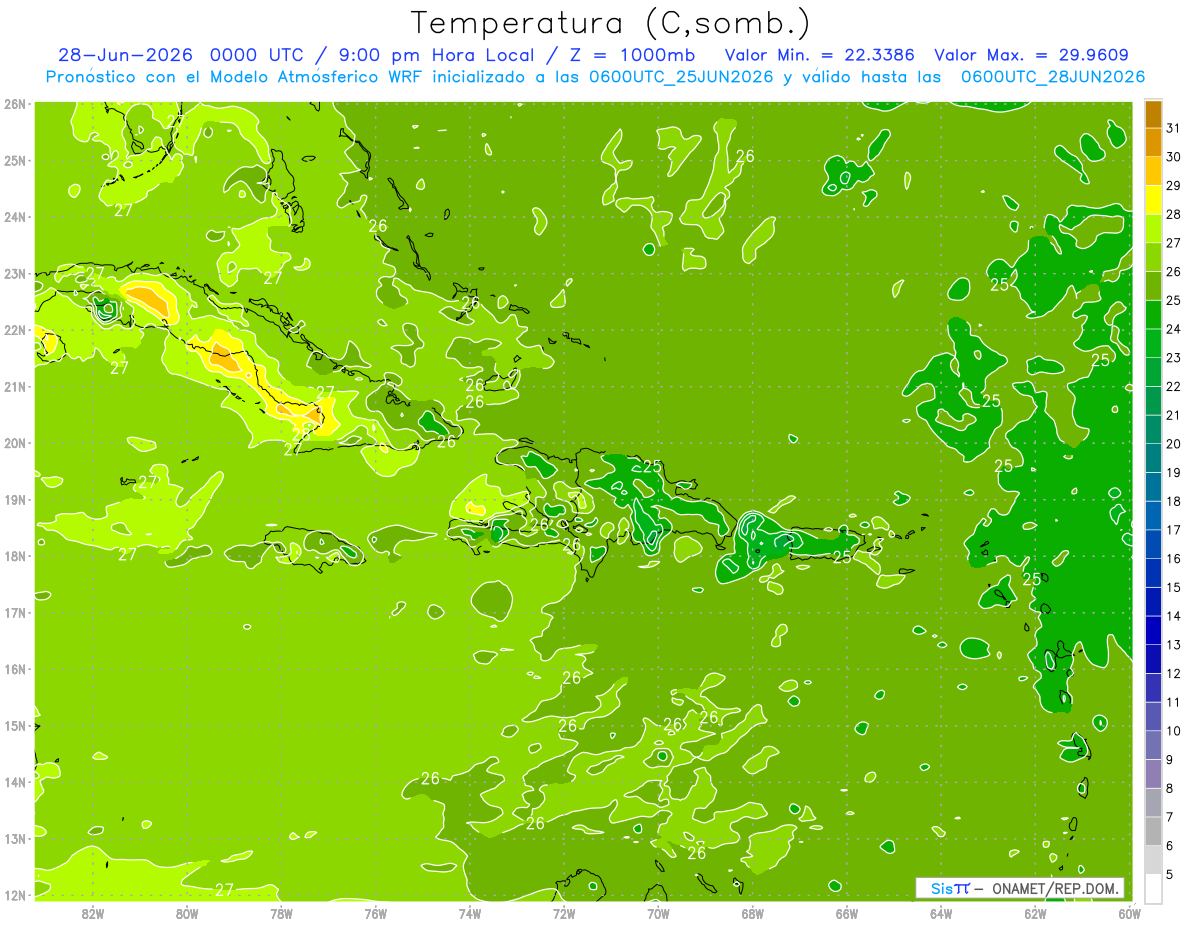Click the color scale label "14"
The image size is (1200, 927).
pyautogui.click(x=1174, y=616)
